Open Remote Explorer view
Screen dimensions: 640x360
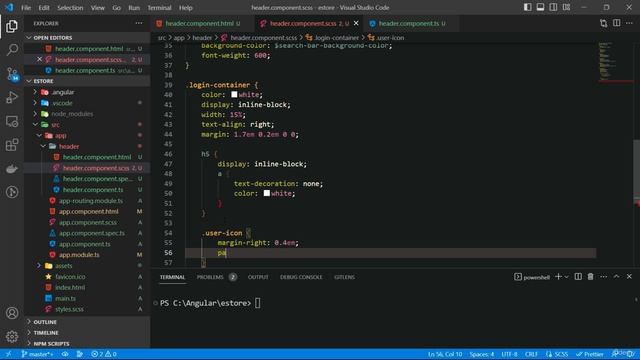pyautogui.click(x=12, y=121)
